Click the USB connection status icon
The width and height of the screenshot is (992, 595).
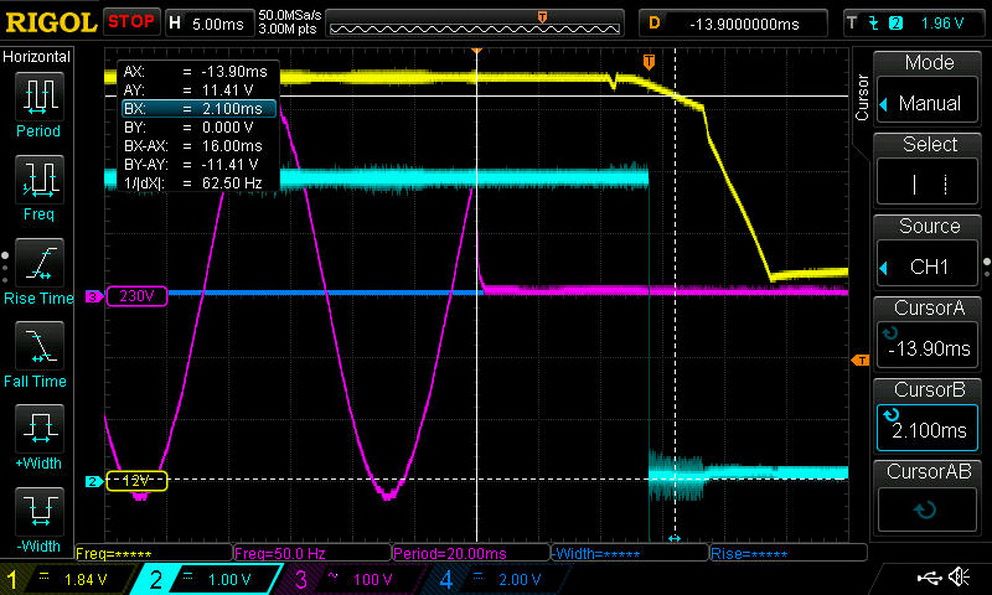pos(929,577)
